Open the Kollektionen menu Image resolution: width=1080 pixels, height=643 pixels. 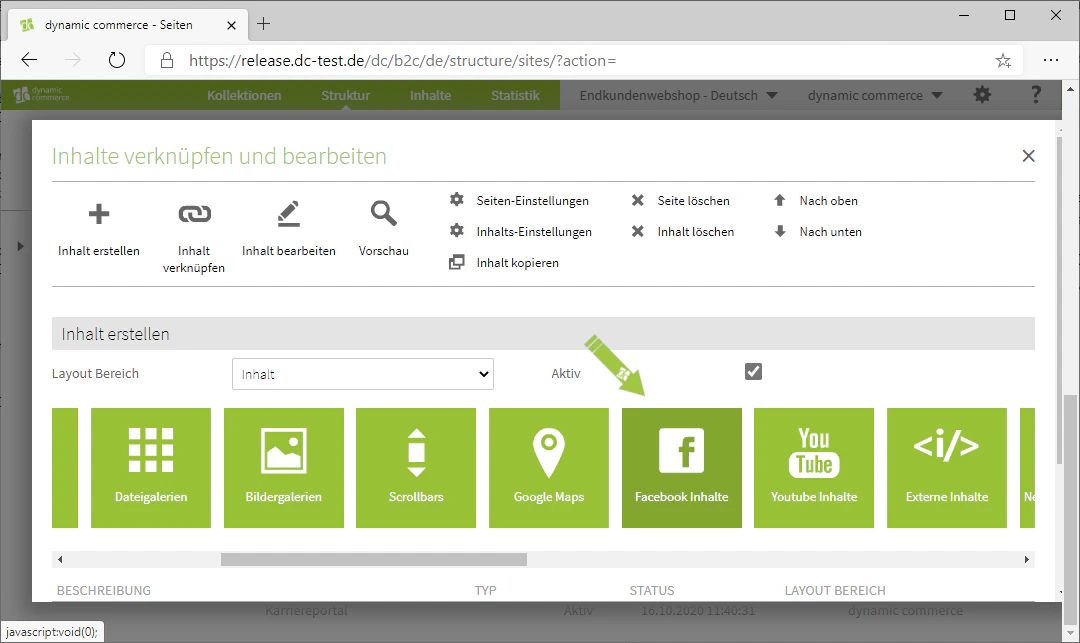tap(244, 95)
